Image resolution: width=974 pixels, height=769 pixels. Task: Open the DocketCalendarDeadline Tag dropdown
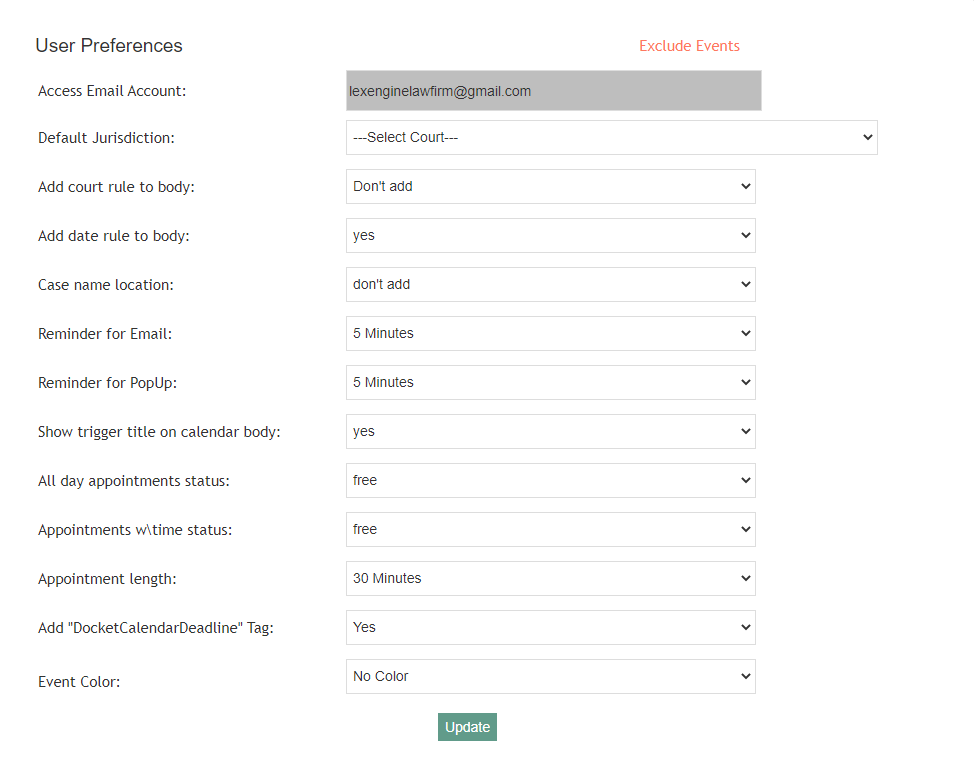point(550,628)
